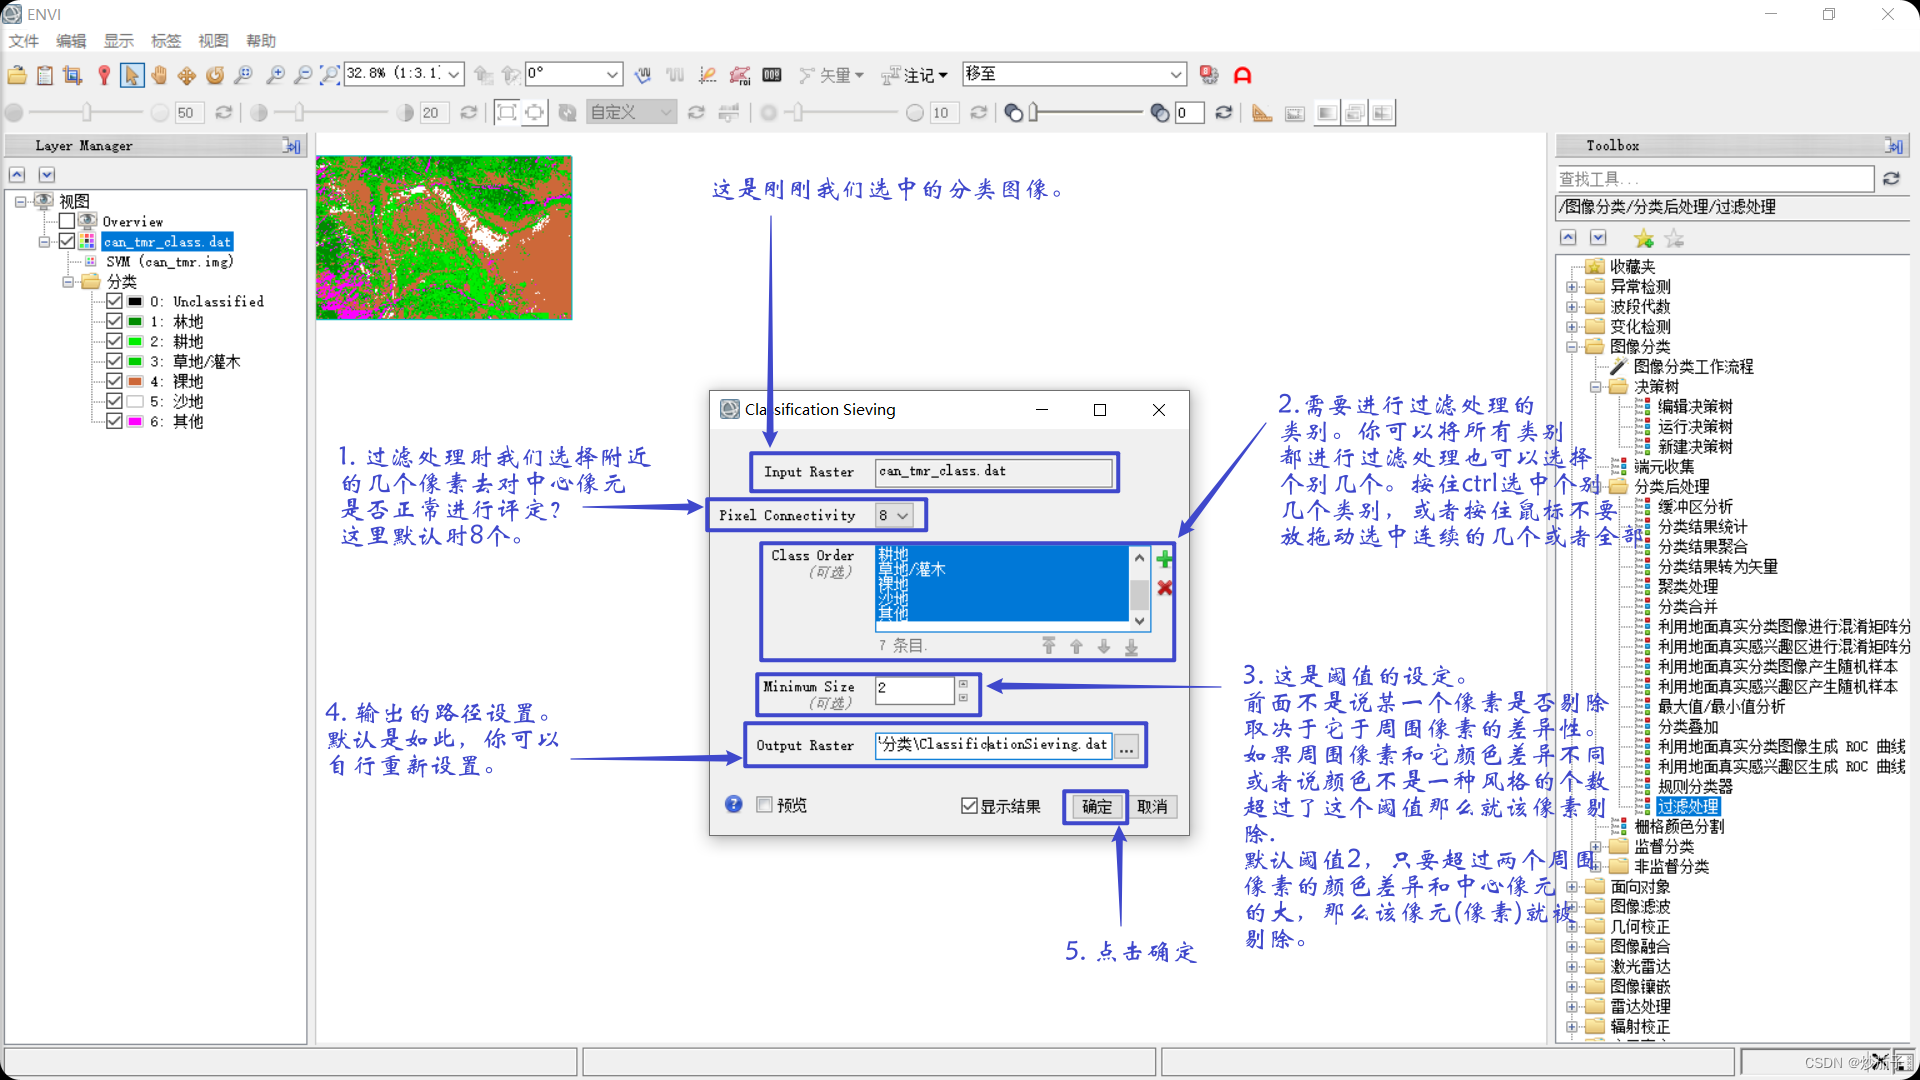Click the Open file folder icon
Viewport: 1920px width, 1080px height.
[17, 75]
